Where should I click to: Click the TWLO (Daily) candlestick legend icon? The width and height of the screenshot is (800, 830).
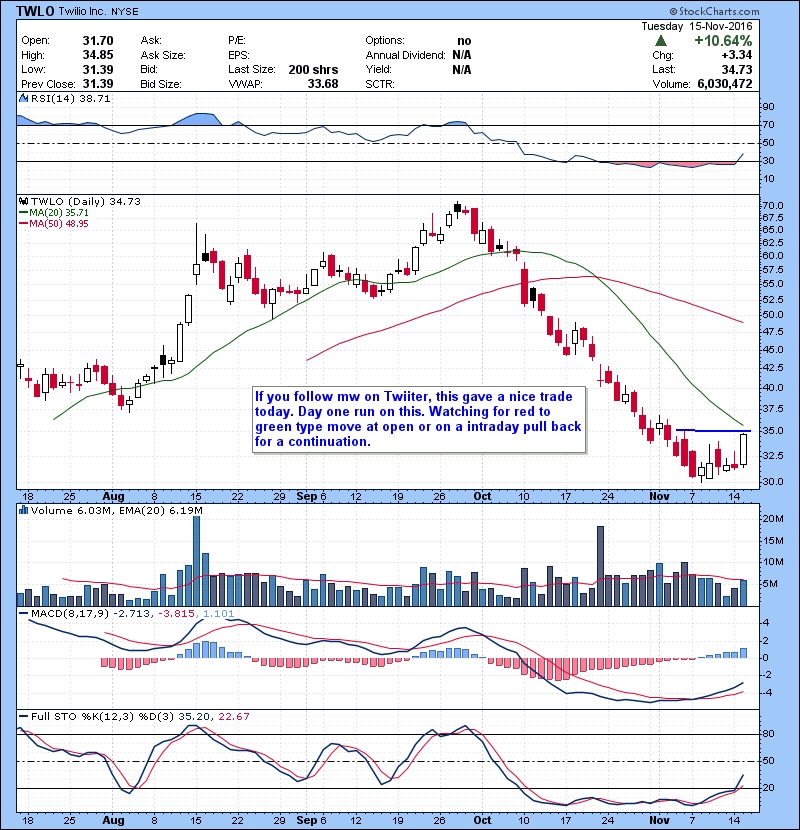23,202
